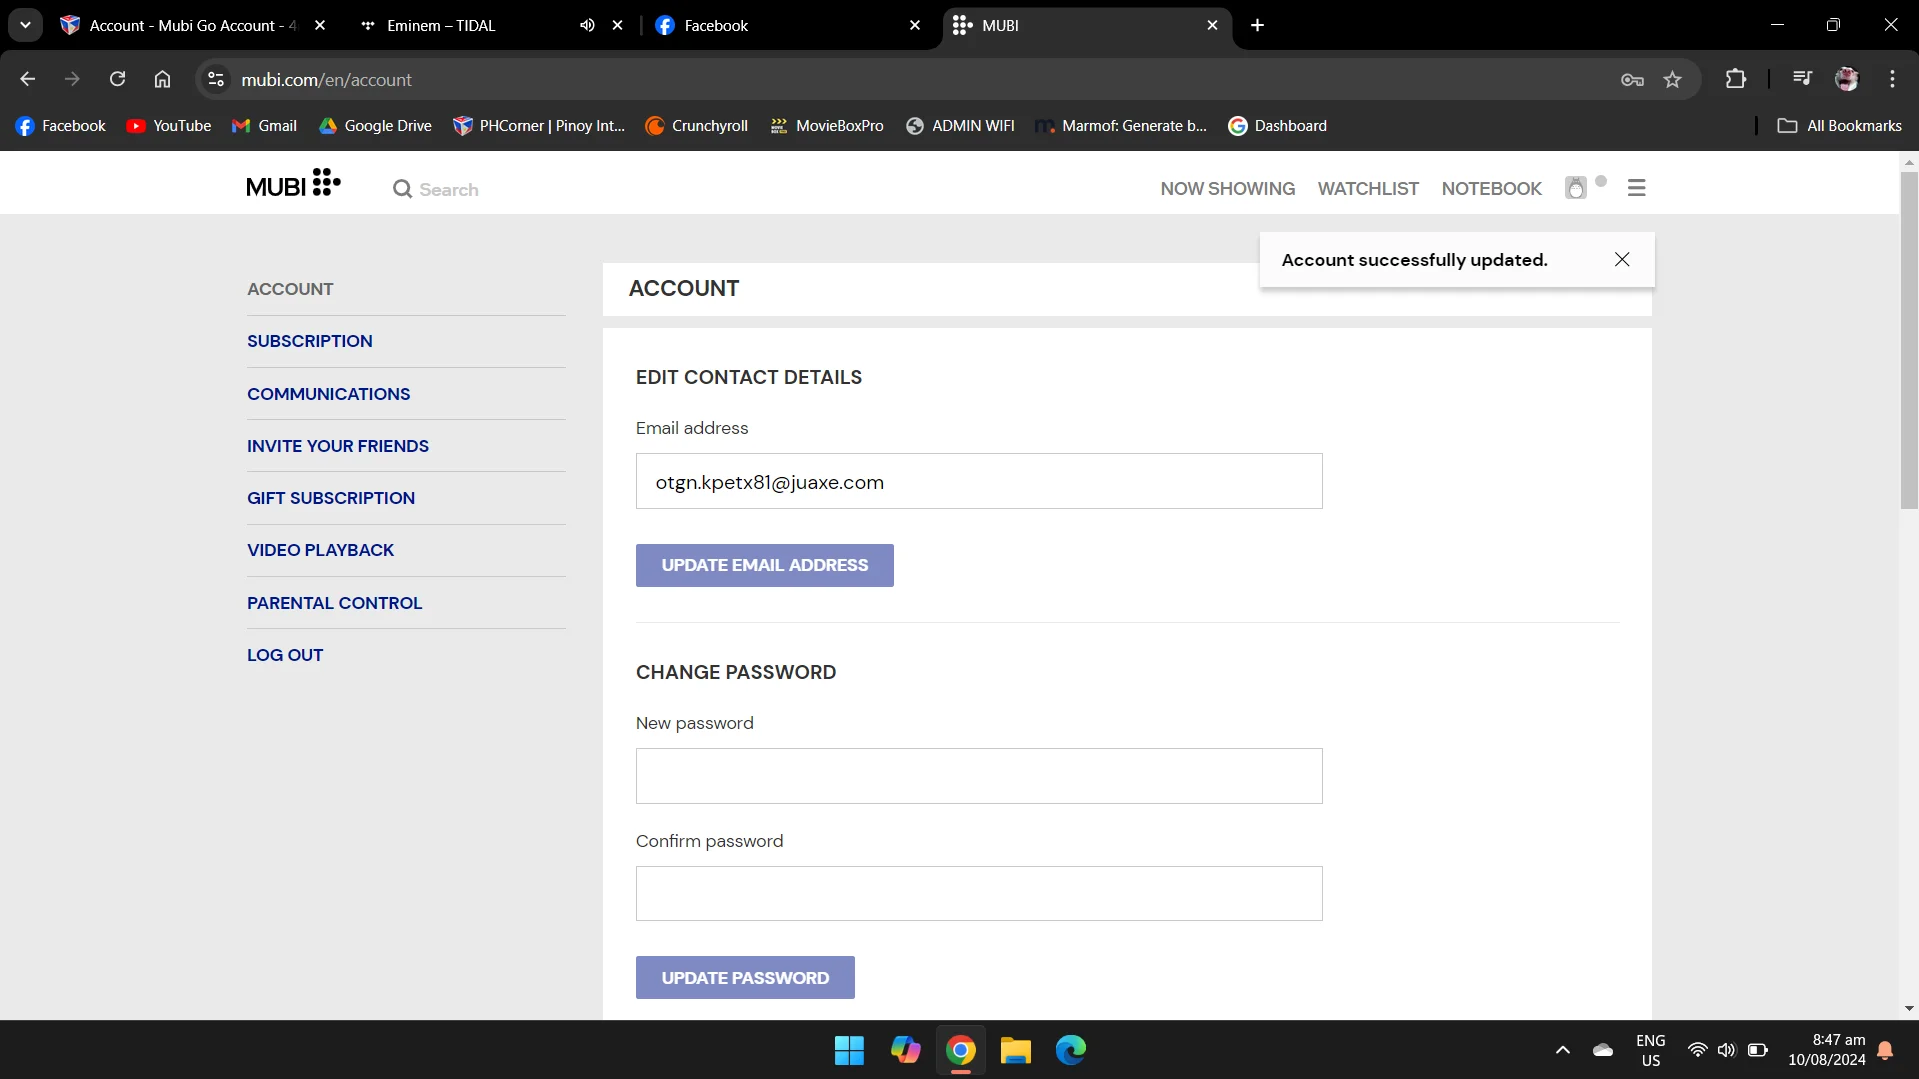Click the MUBI logo
This screenshot has height=1079, width=1919.
(x=293, y=185)
